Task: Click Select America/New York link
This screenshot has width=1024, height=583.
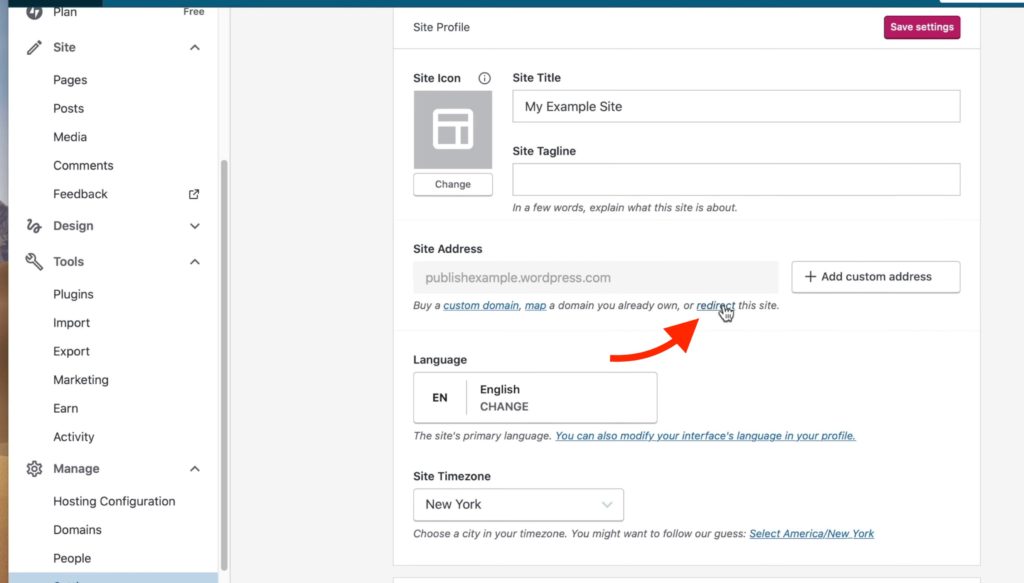Action: [x=811, y=534]
